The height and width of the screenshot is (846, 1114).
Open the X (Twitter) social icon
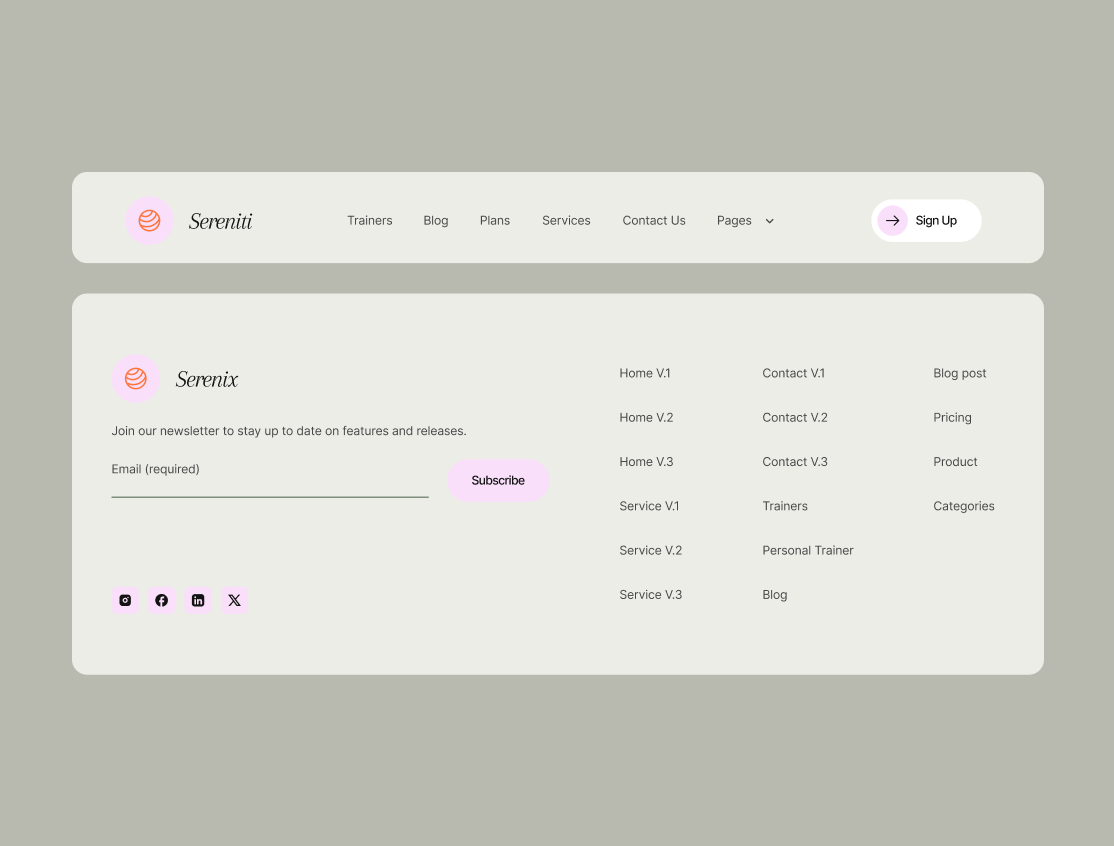(234, 600)
